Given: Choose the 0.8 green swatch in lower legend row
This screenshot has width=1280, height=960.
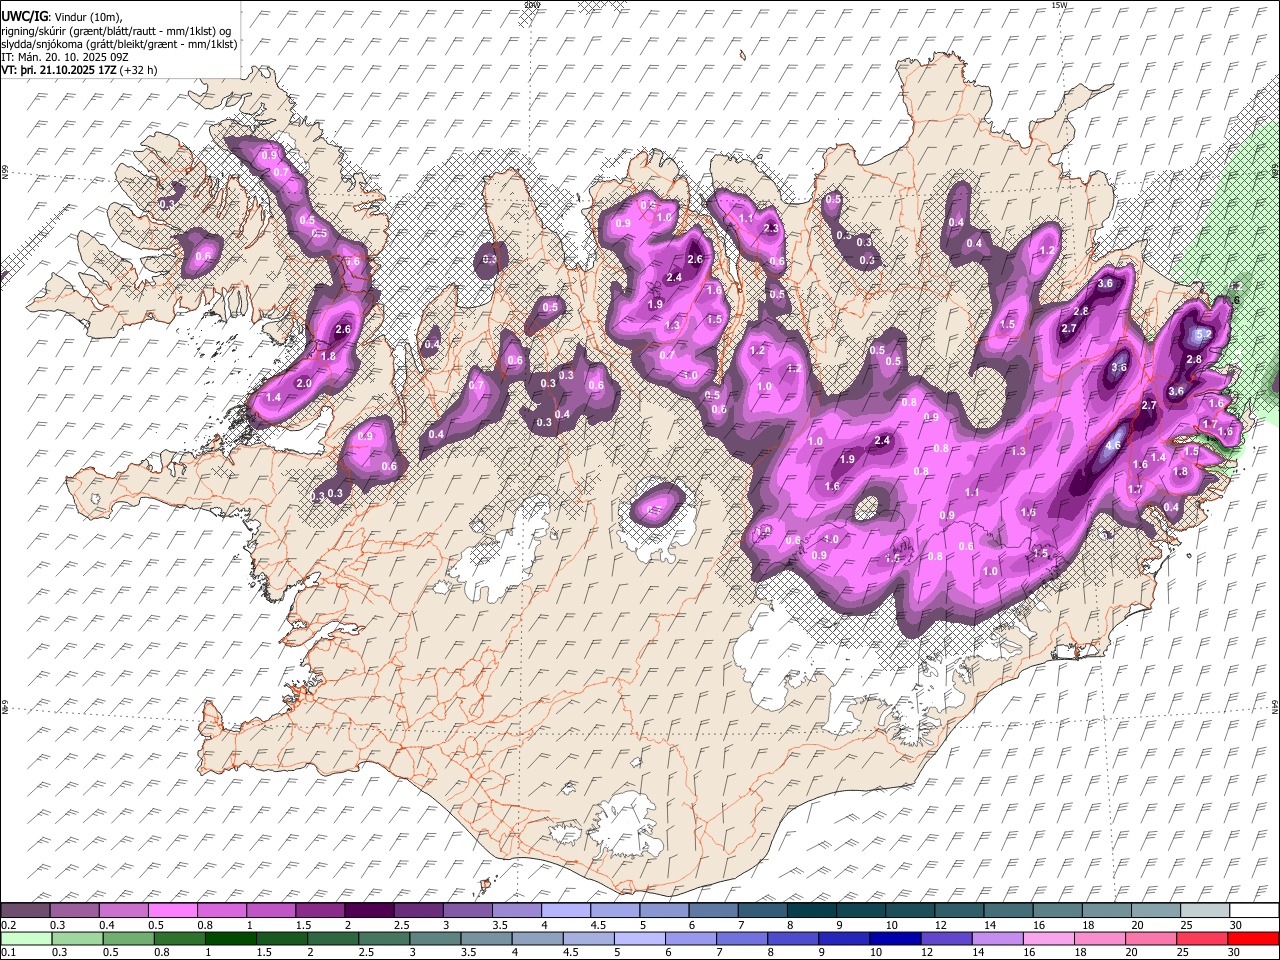Looking at the screenshot, I should pos(180,938).
